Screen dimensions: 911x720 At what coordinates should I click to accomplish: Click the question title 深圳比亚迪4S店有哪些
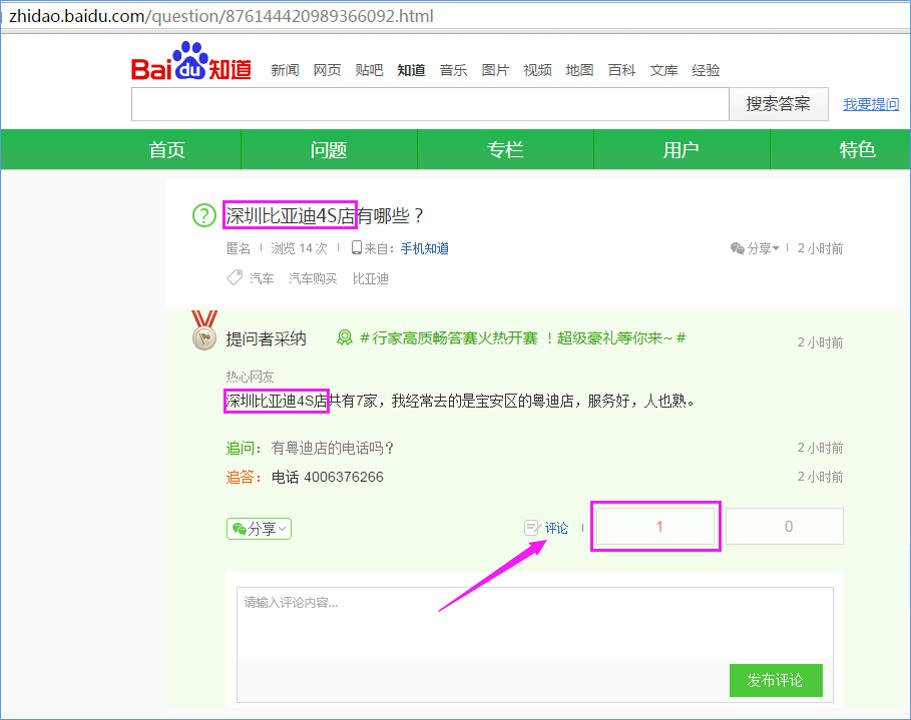click(324, 216)
